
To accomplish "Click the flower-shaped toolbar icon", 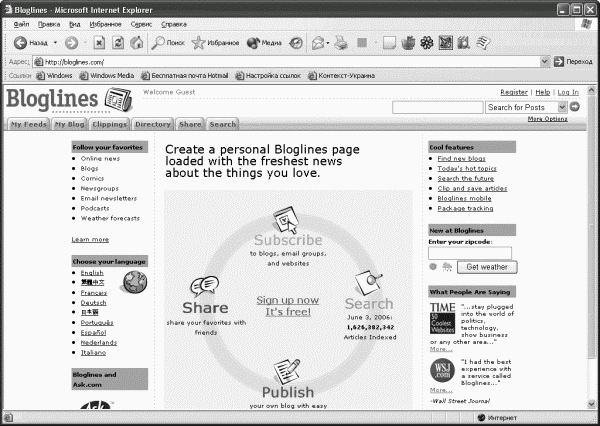I will [x=427, y=42].
